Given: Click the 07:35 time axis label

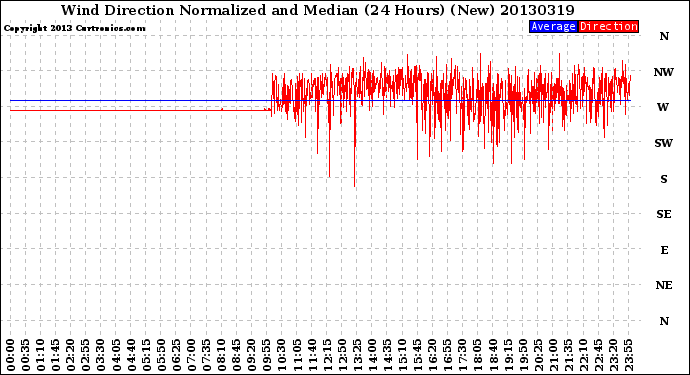Looking at the screenshot, I should pyautogui.click(x=206, y=355).
